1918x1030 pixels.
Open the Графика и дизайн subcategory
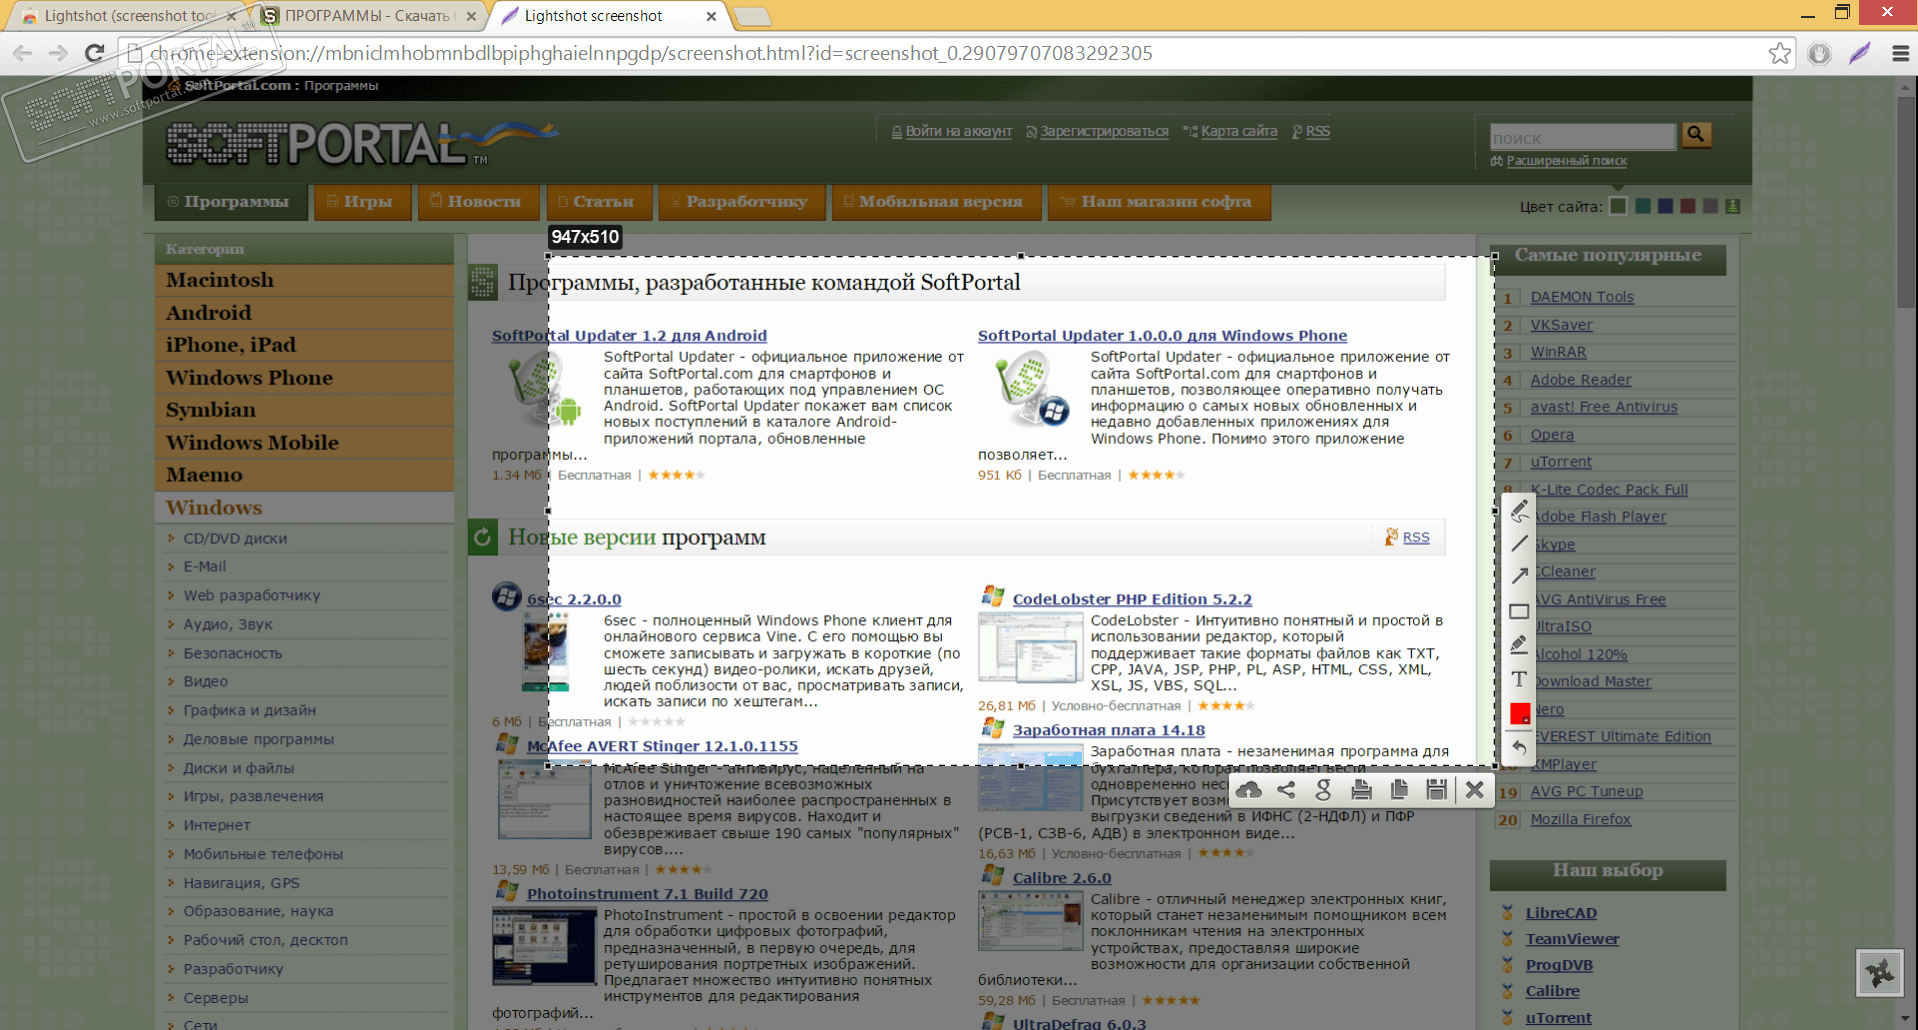click(x=250, y=710)
